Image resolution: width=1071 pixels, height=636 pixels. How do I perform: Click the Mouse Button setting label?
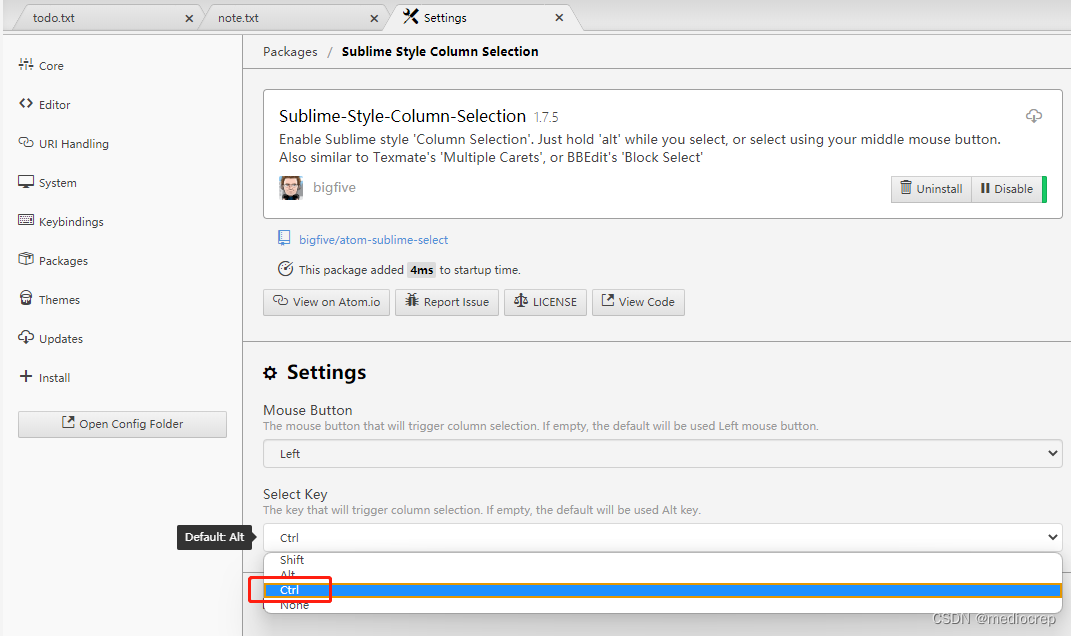point(307,410)
